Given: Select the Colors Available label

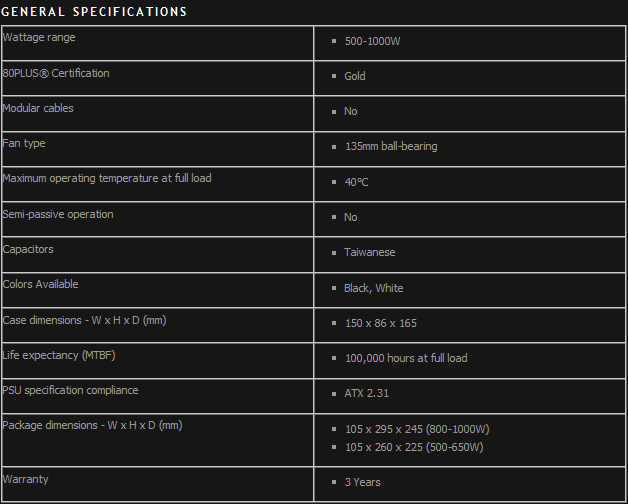Looking at the screenshot, I should click(x=40, y=284).
